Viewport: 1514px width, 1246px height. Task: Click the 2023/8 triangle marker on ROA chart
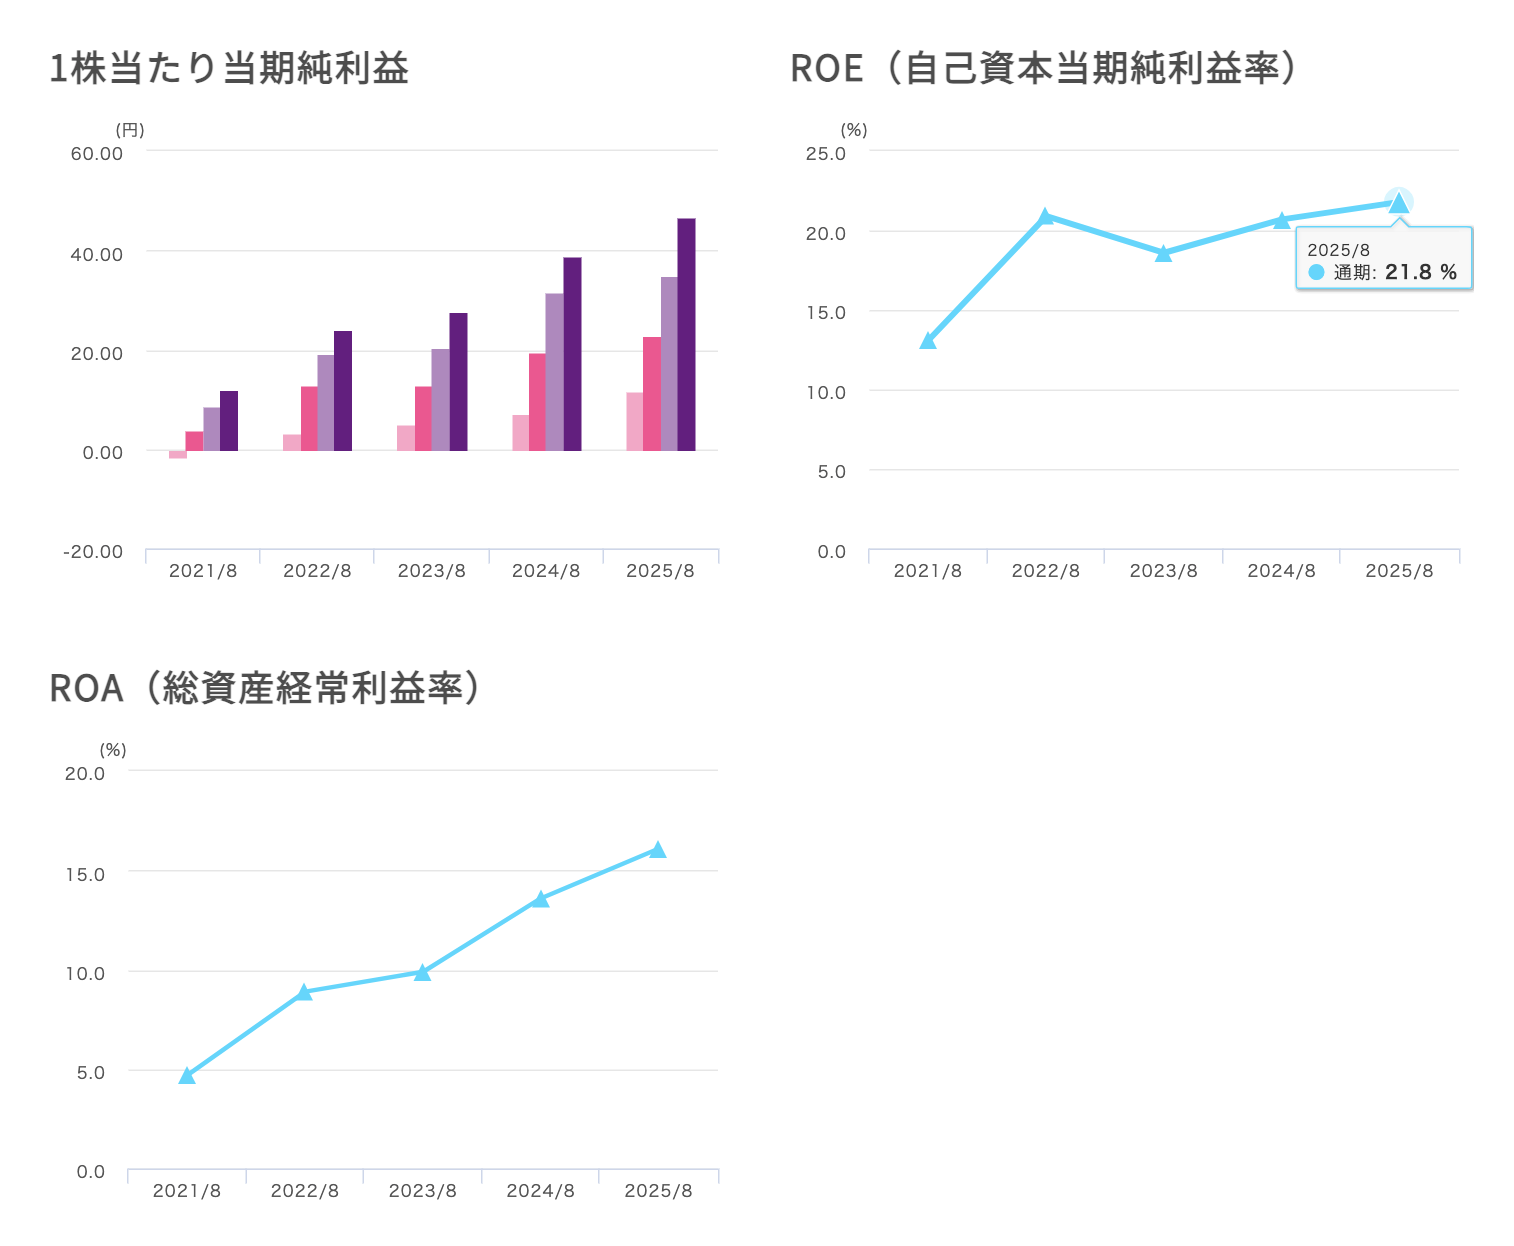pos(422,972)
